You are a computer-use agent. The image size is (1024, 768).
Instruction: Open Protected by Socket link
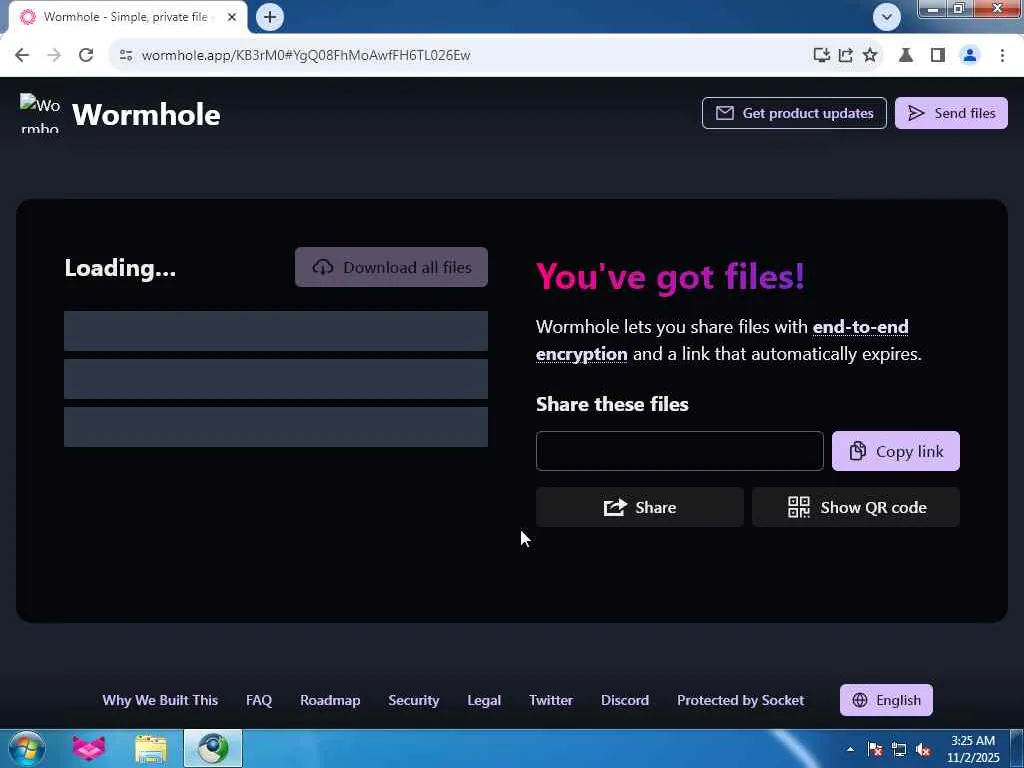[741, 700]
